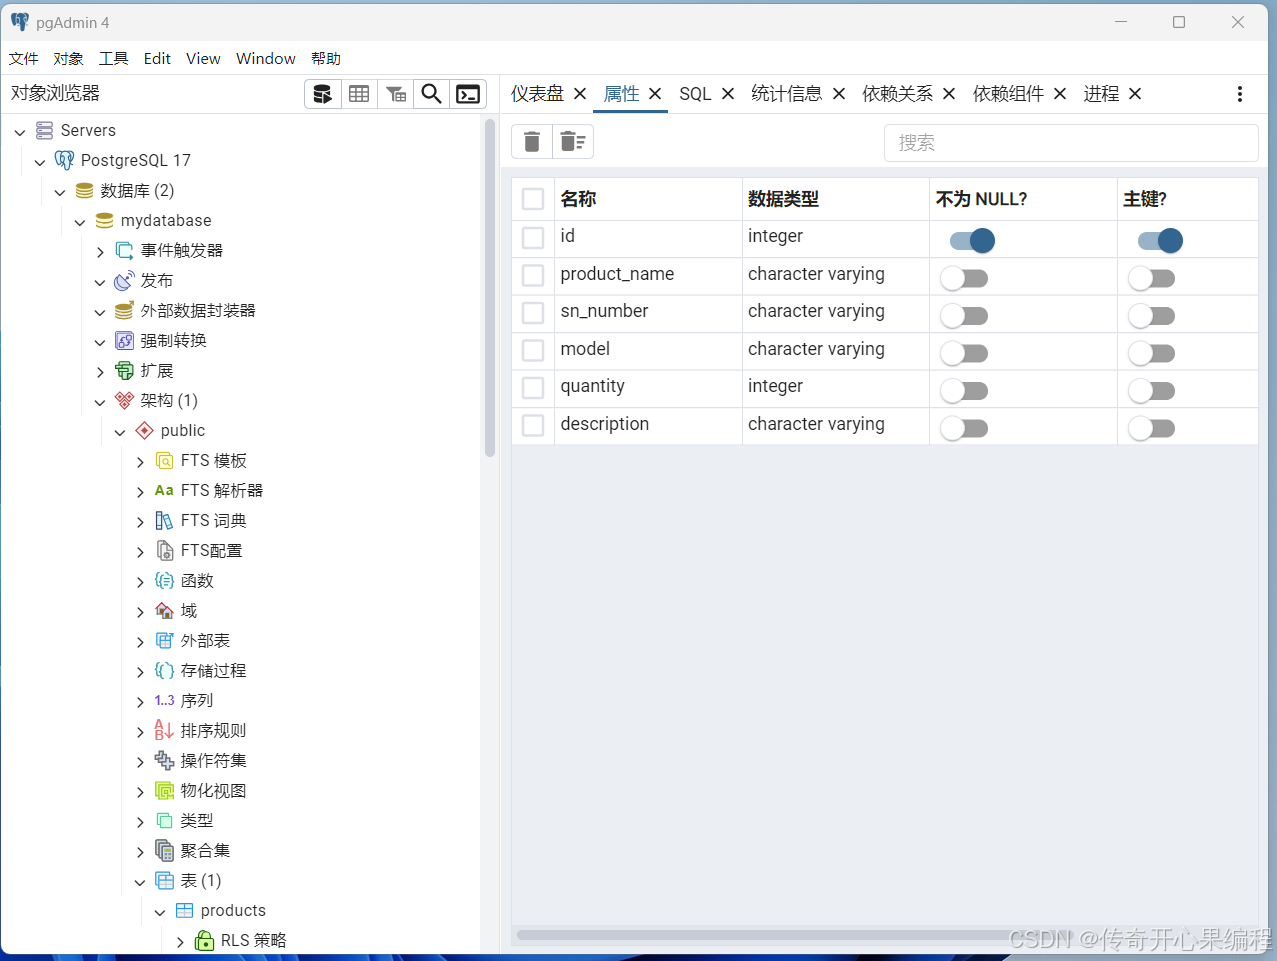
Task: Expand the 事件触发器 node
Action: [100, 251]
